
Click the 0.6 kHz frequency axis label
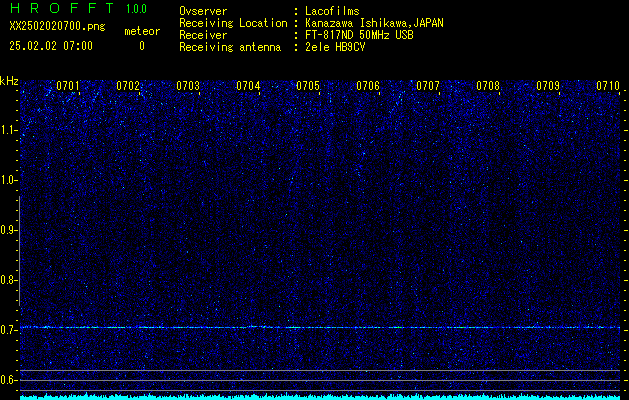pyautogui.click(x=8, y=380)
